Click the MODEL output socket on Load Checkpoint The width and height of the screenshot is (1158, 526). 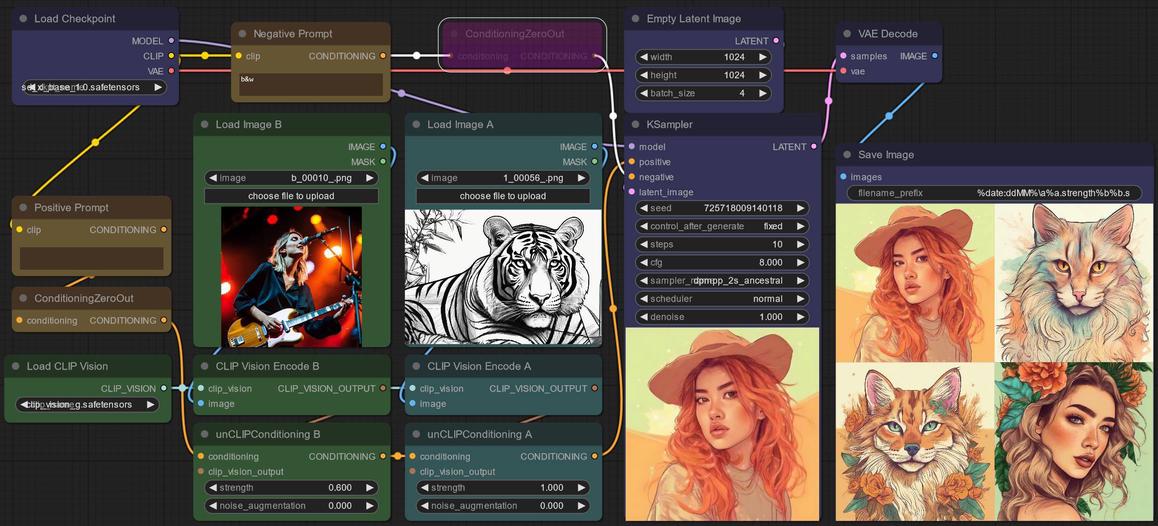click(171, 41)
